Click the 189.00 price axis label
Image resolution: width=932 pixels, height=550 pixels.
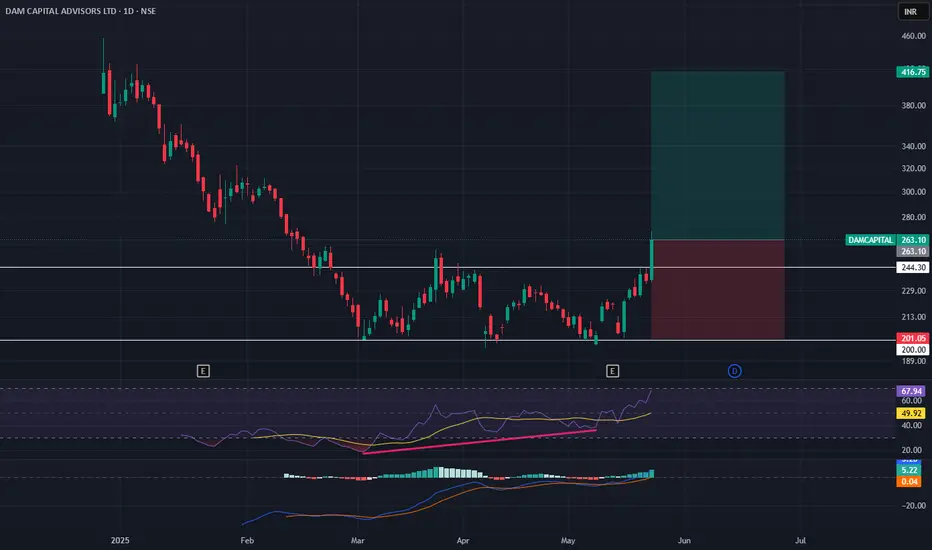[914, 361]
